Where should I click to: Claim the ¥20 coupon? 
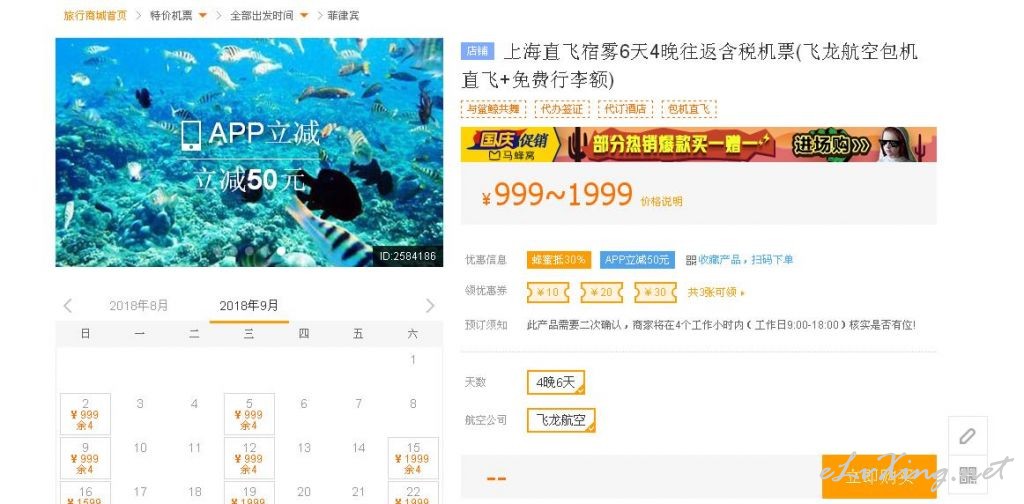point(601,292)
